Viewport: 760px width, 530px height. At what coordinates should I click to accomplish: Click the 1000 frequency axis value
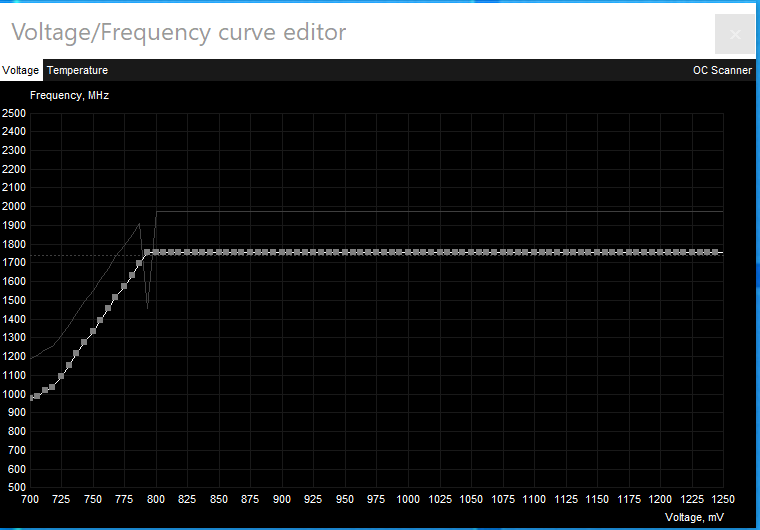pyautogui.click(x=14, y=394)
